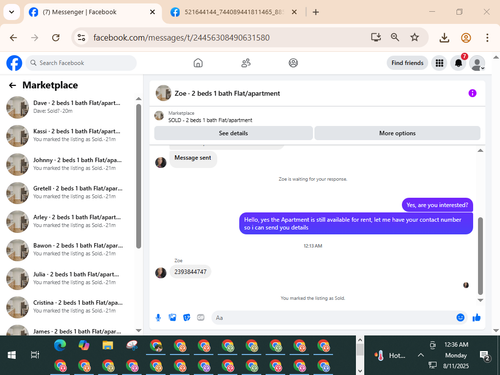Image resolution: width=500 pixels, height=375 pixels.
Task: Open the Windows Start button
Action: point(12,355)
